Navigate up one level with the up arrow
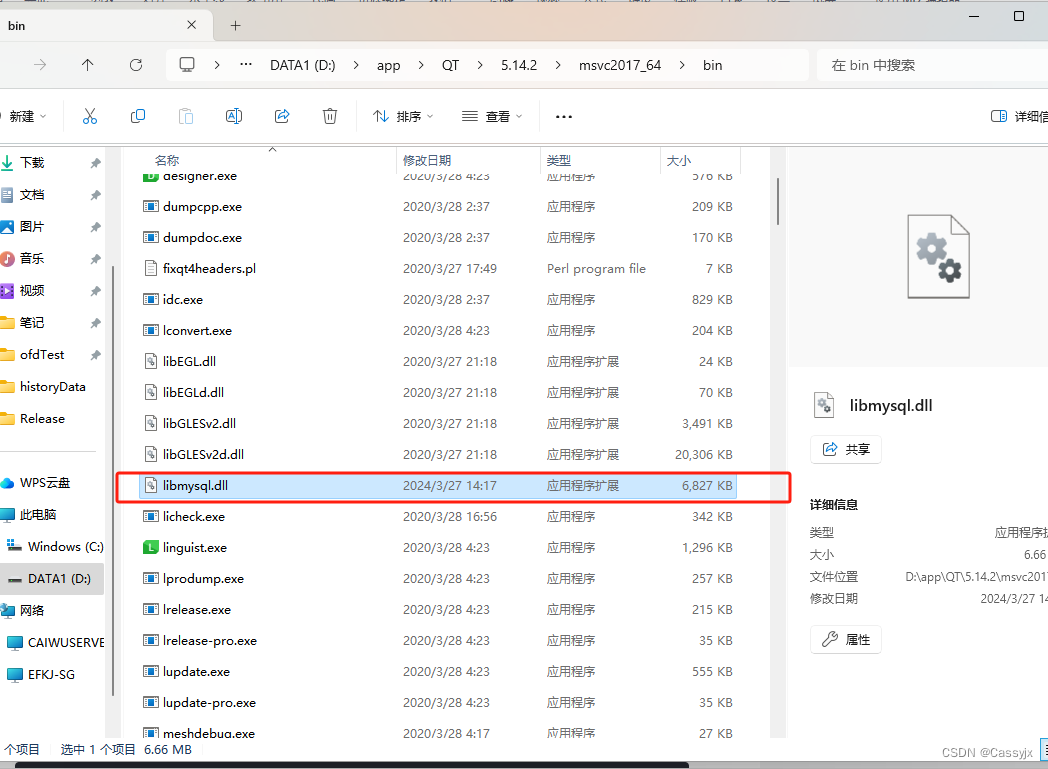 87,65
